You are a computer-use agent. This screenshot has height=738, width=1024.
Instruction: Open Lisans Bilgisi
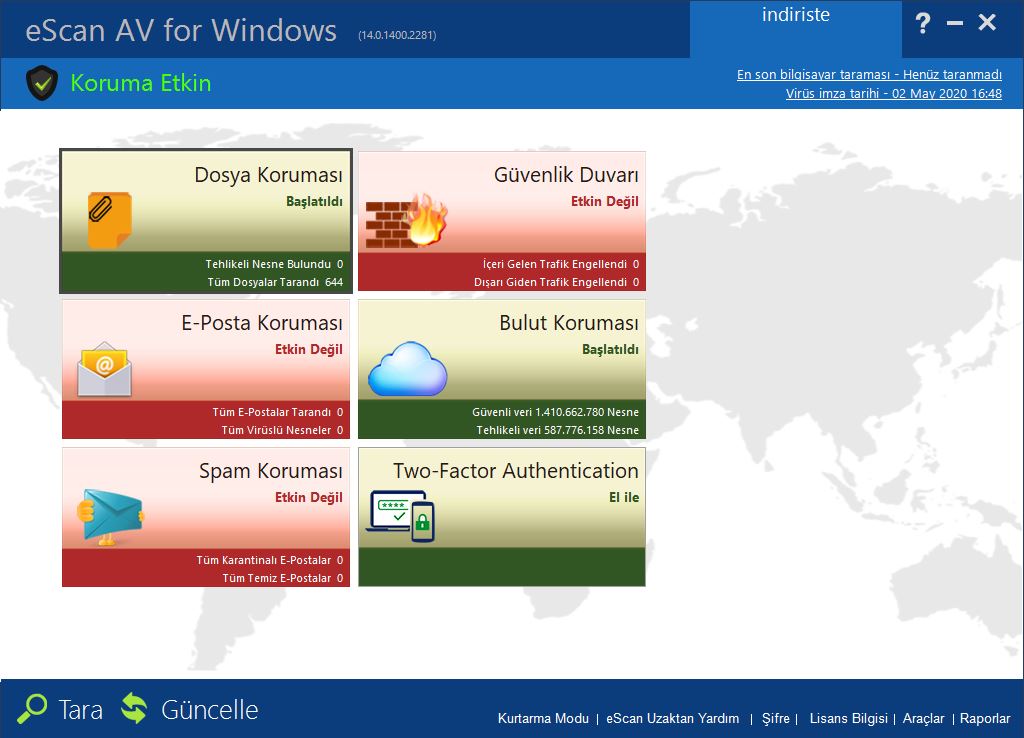coord(849,718)
